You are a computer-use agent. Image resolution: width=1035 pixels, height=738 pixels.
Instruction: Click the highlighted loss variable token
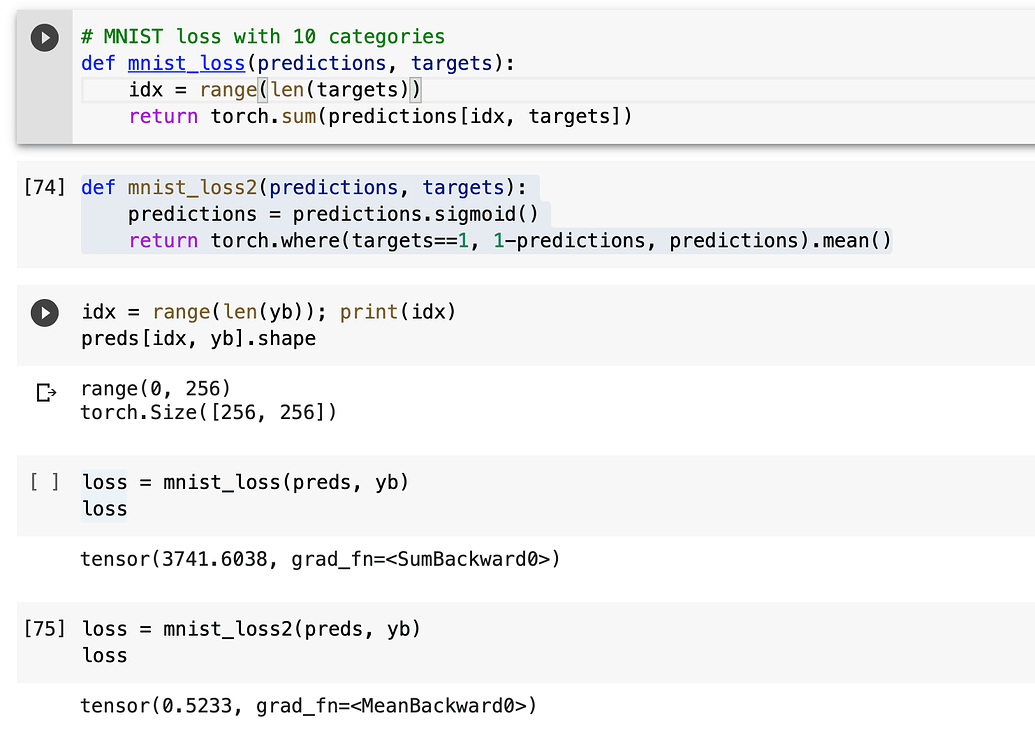(103, 508)
